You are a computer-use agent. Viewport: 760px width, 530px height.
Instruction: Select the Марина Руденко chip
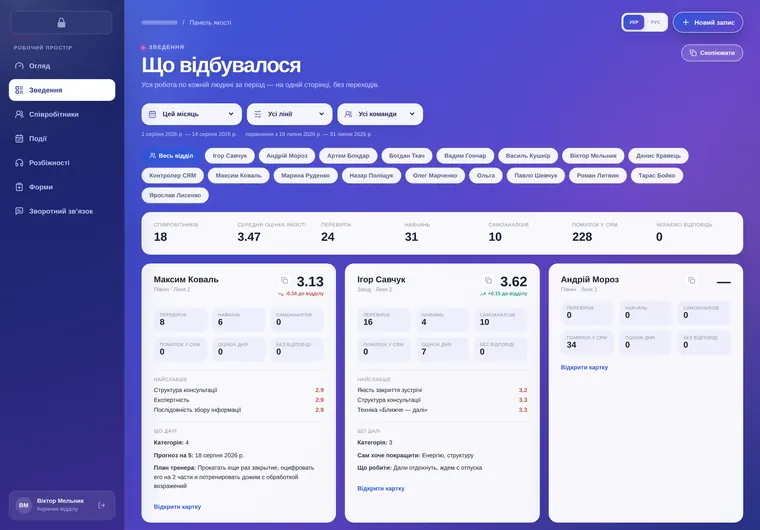click(305, 176)
